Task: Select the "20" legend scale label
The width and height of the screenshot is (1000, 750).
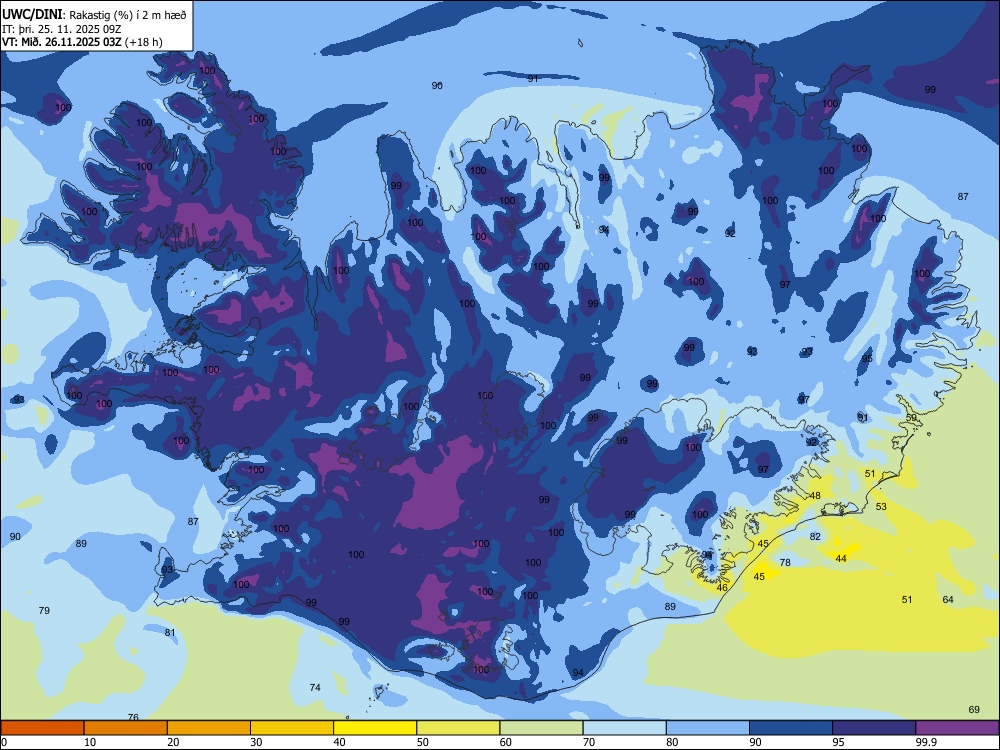Action: point(173,742)
